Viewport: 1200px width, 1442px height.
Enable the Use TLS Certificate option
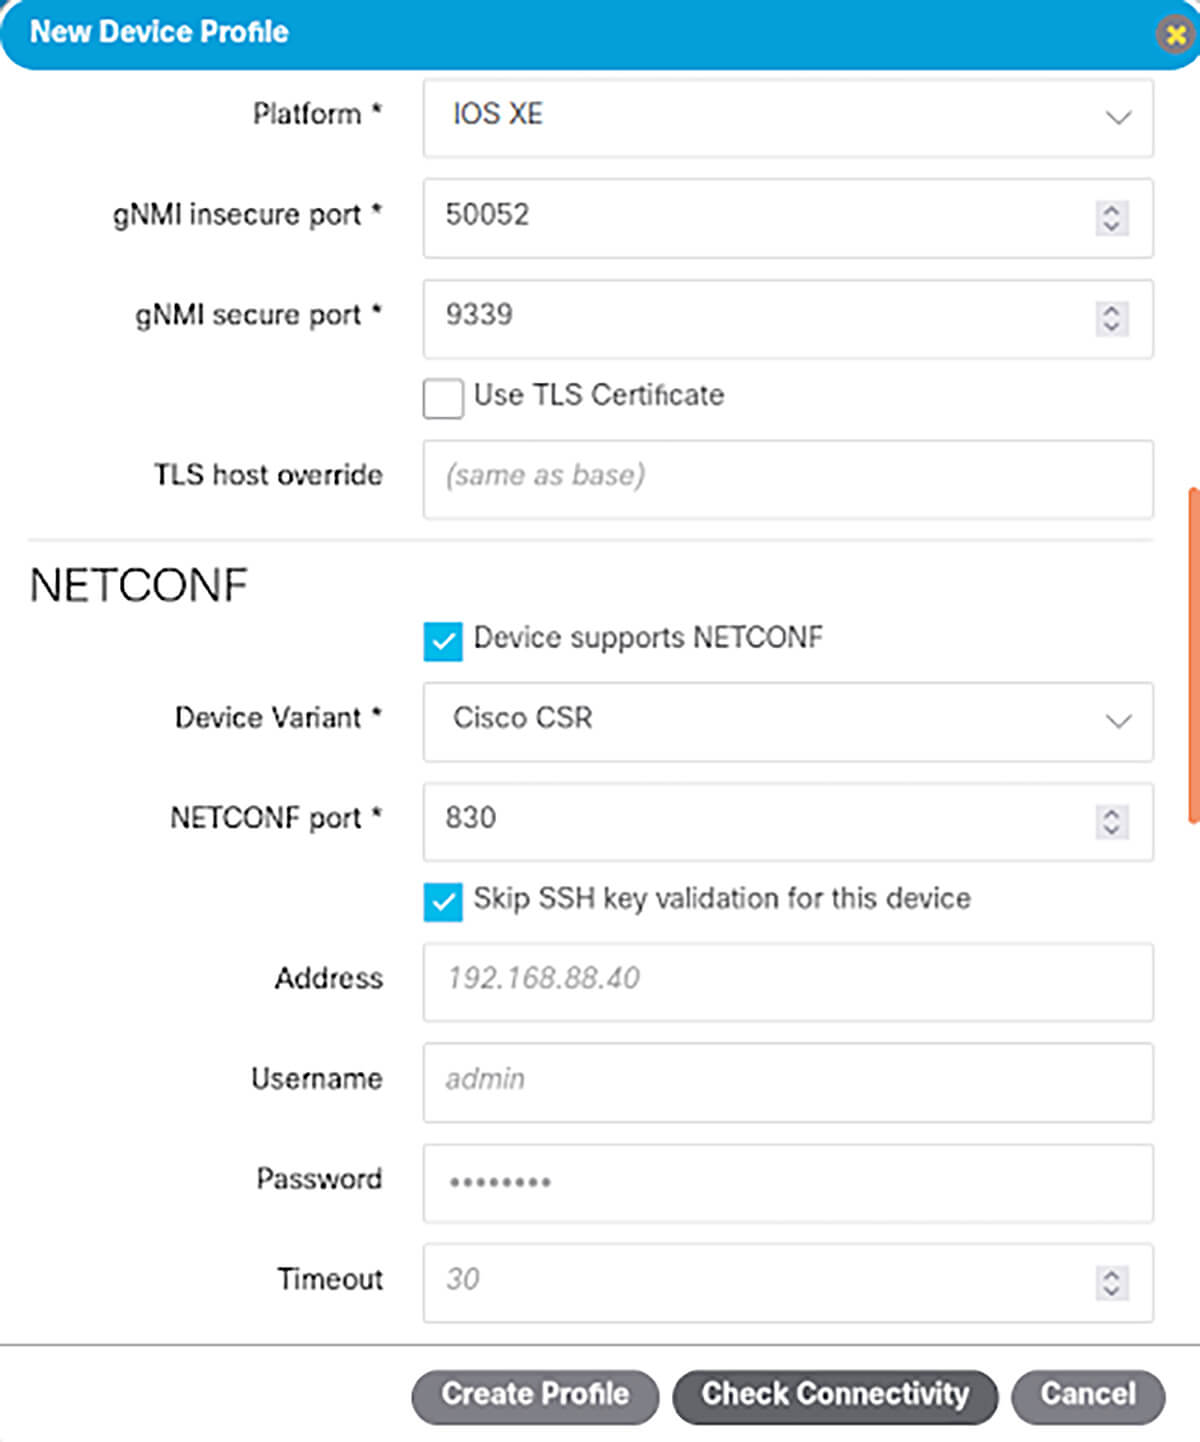coord(442,399)
